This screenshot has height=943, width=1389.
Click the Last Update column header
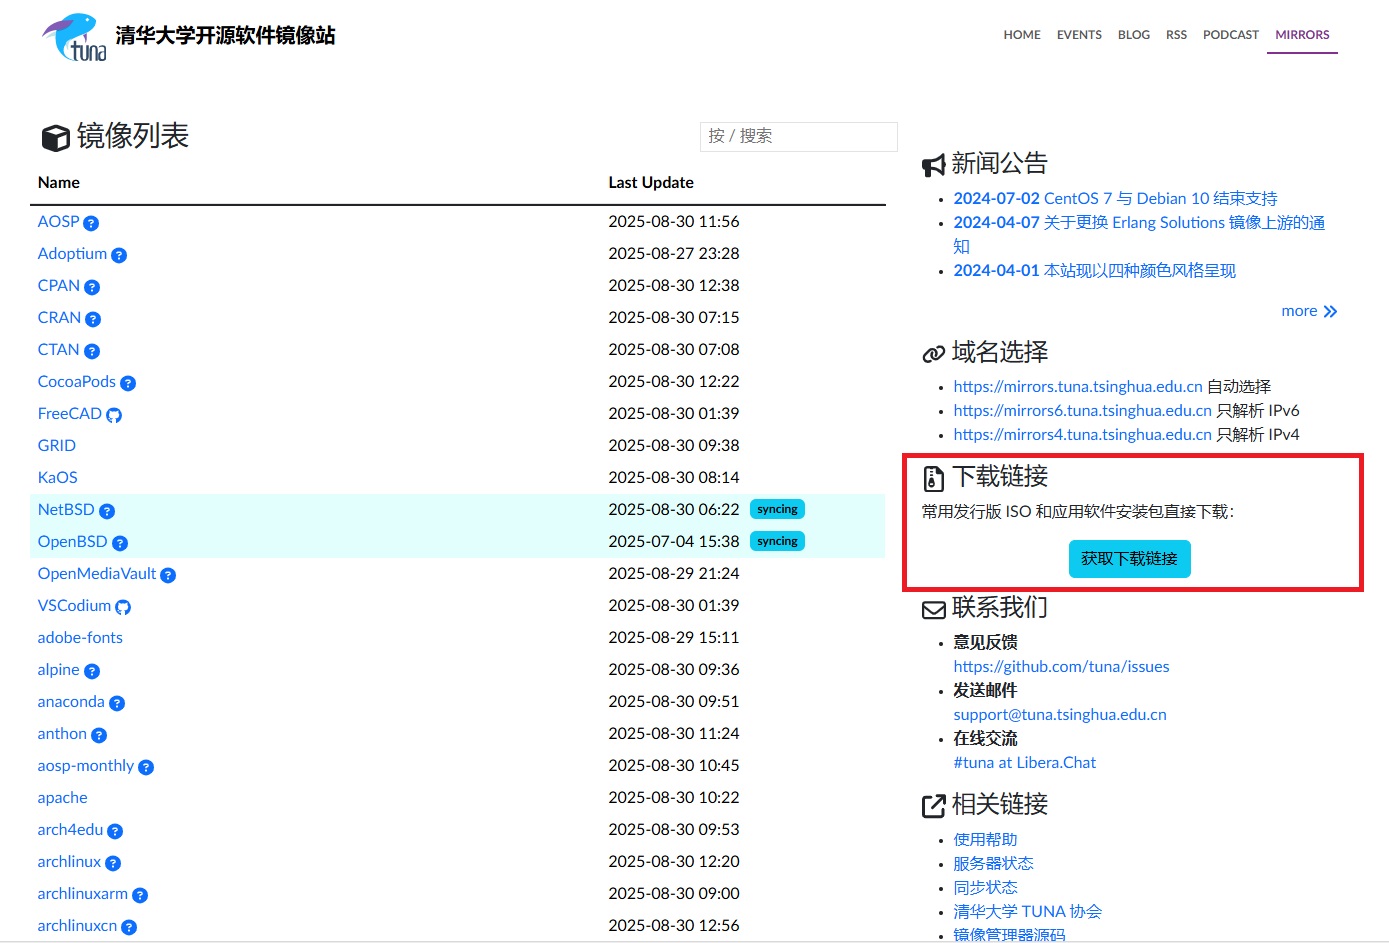[x=651, y=183]
